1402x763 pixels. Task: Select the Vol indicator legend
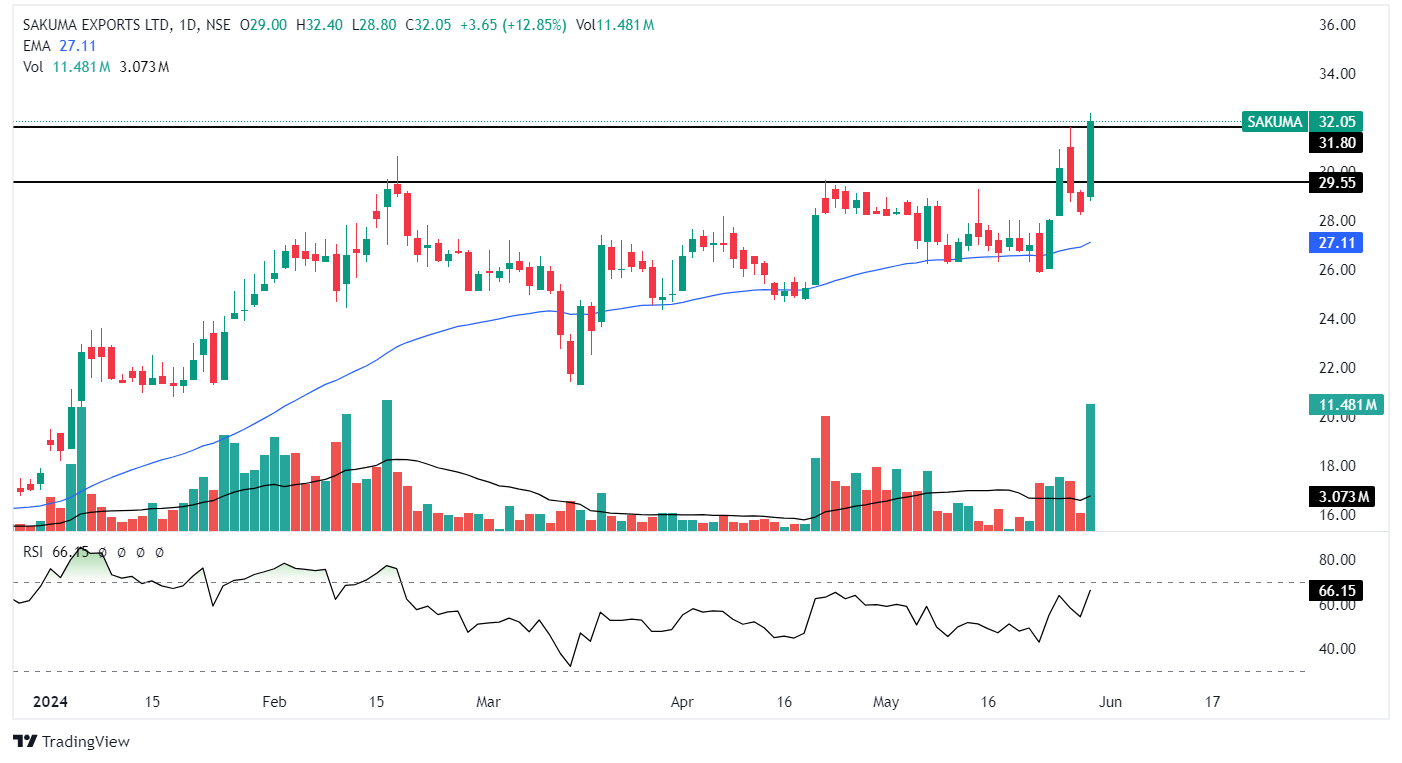pos(33,67)
